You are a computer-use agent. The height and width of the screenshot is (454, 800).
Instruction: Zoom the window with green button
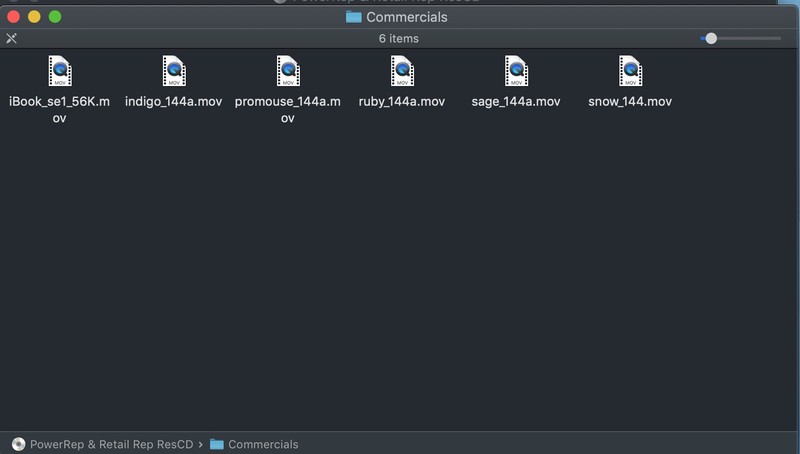55,17
